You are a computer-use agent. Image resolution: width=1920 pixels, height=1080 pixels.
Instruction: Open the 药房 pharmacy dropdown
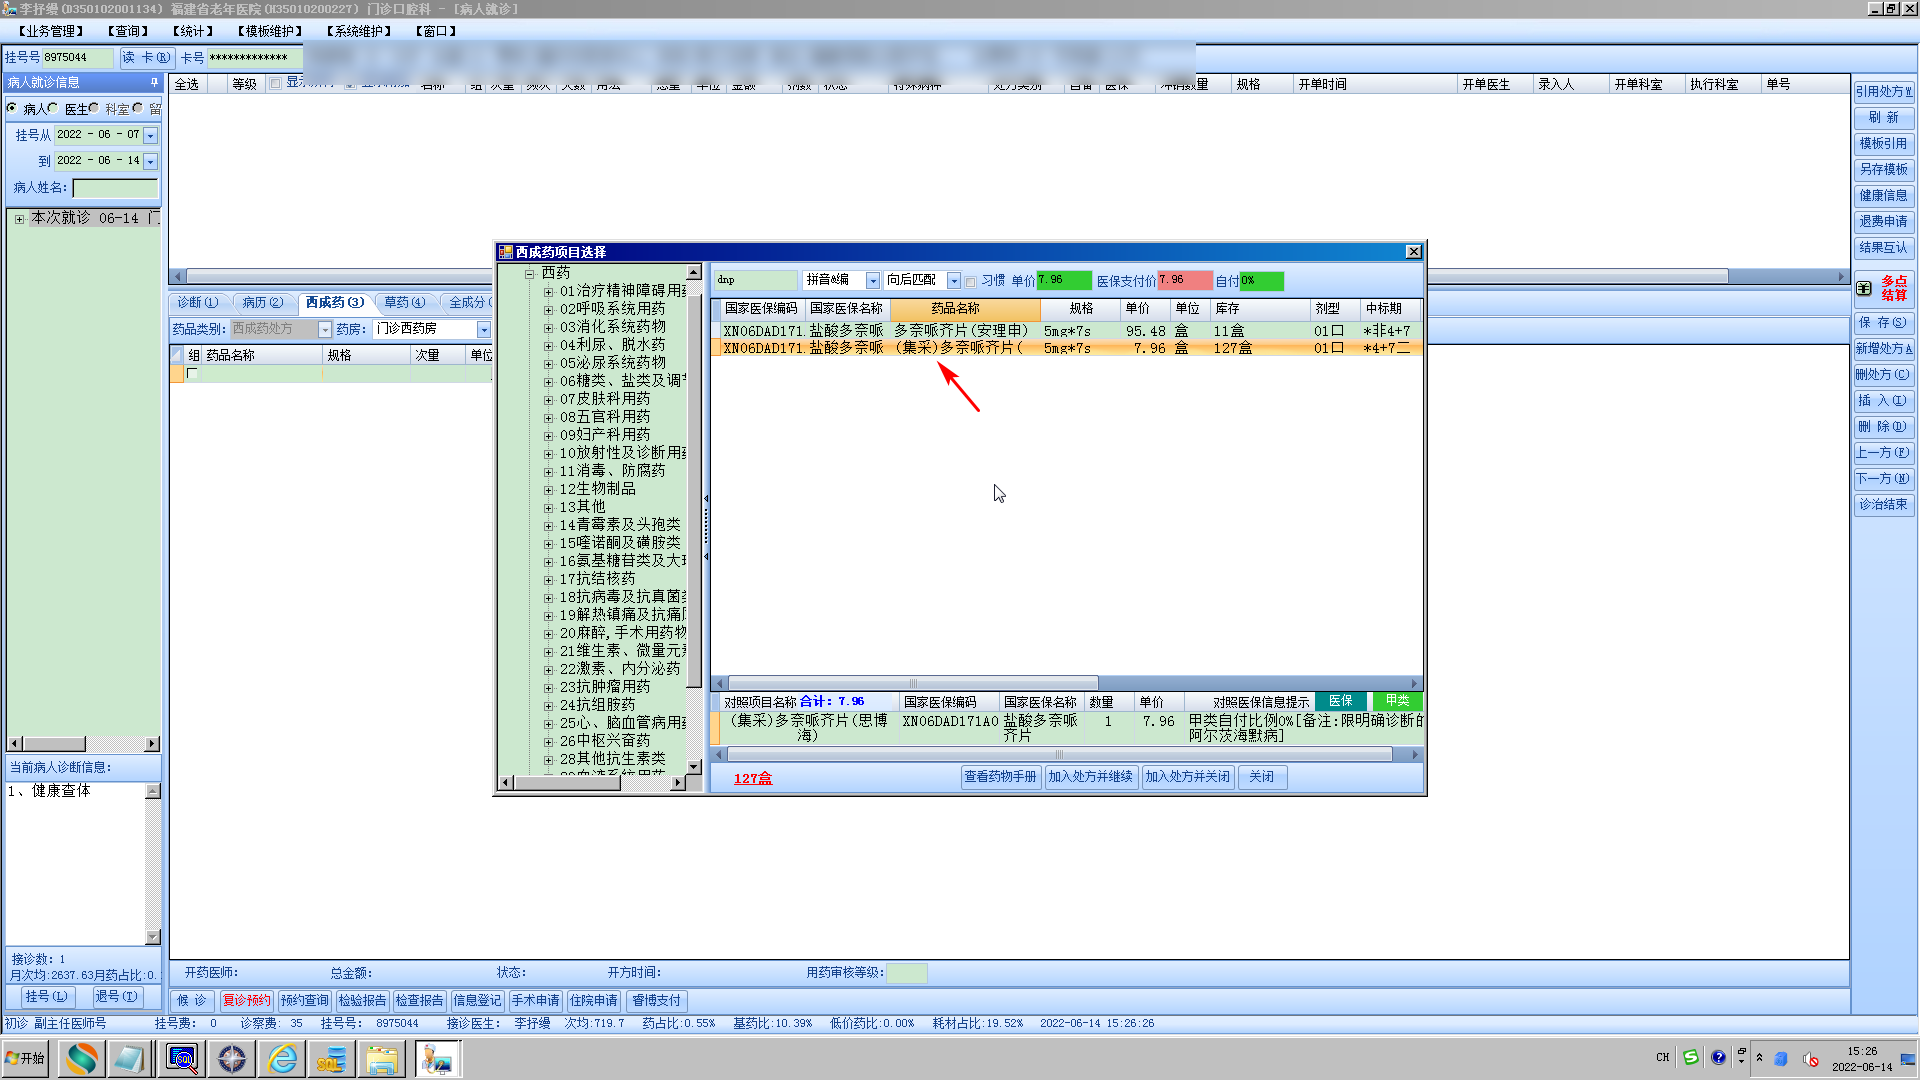484,329
